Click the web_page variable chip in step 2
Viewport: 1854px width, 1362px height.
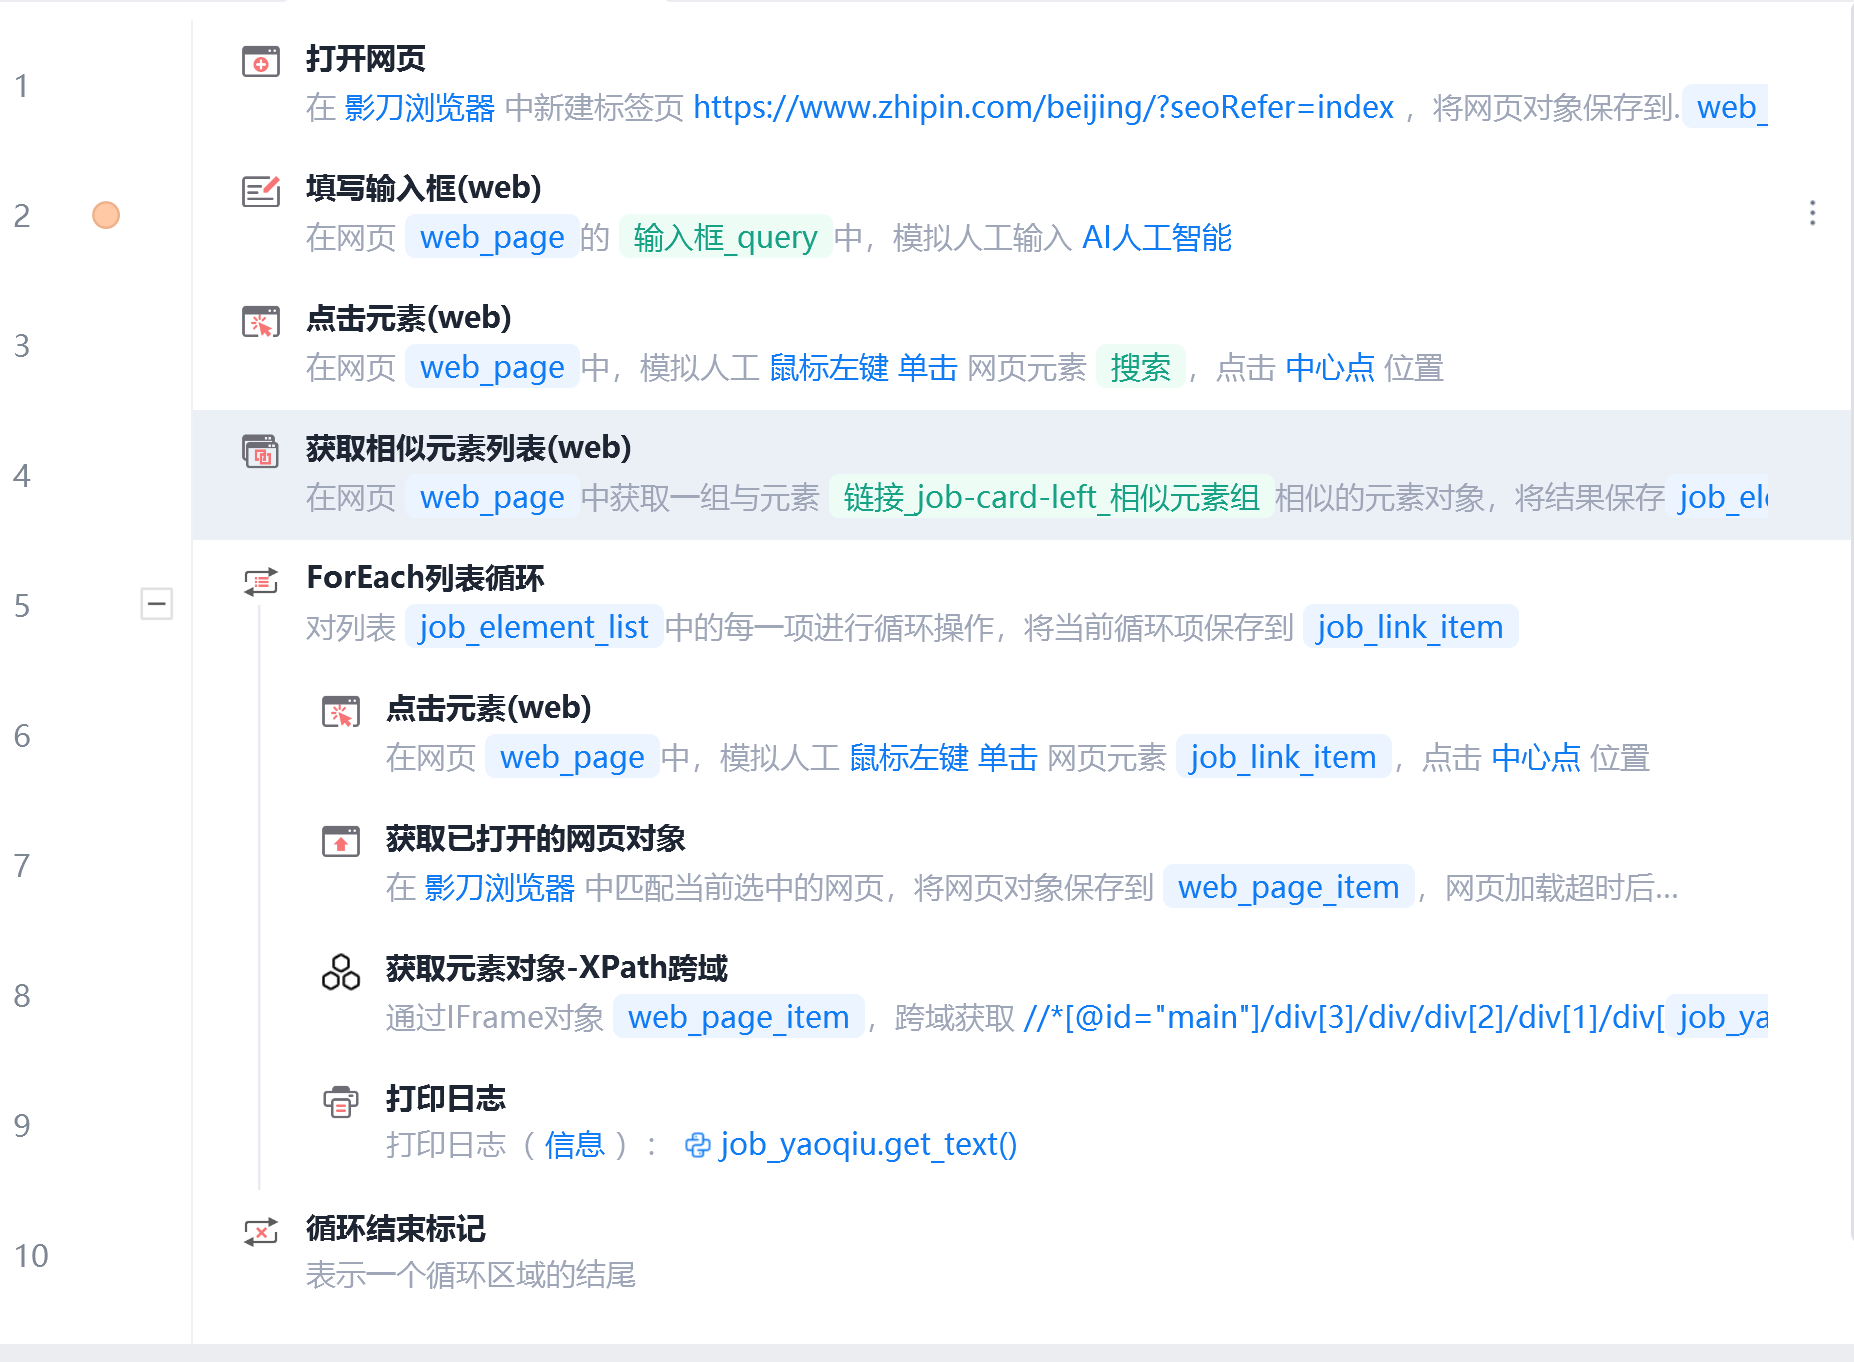pos(491,237)
